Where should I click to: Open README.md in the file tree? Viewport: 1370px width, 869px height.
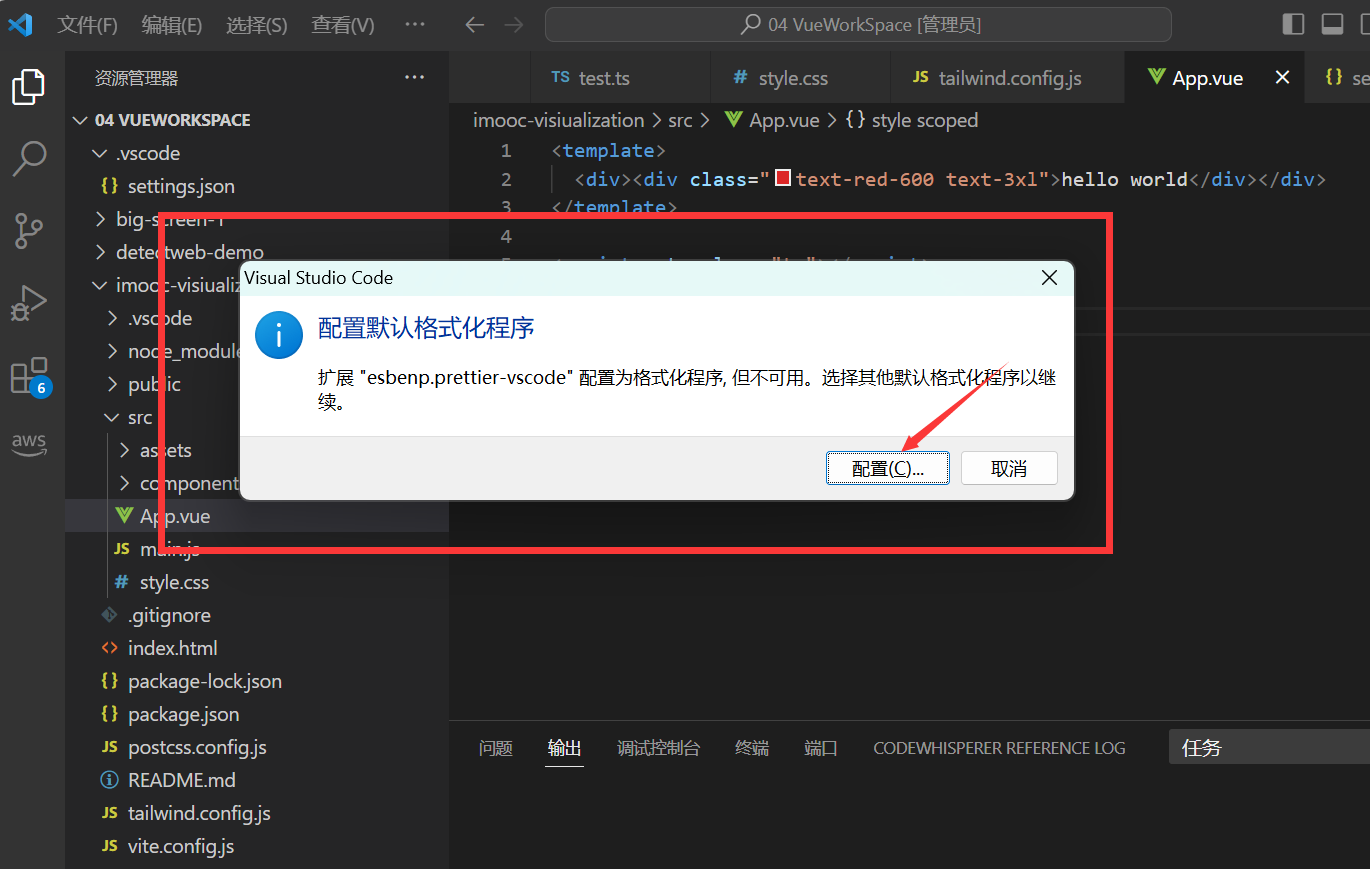click(257, 780)
